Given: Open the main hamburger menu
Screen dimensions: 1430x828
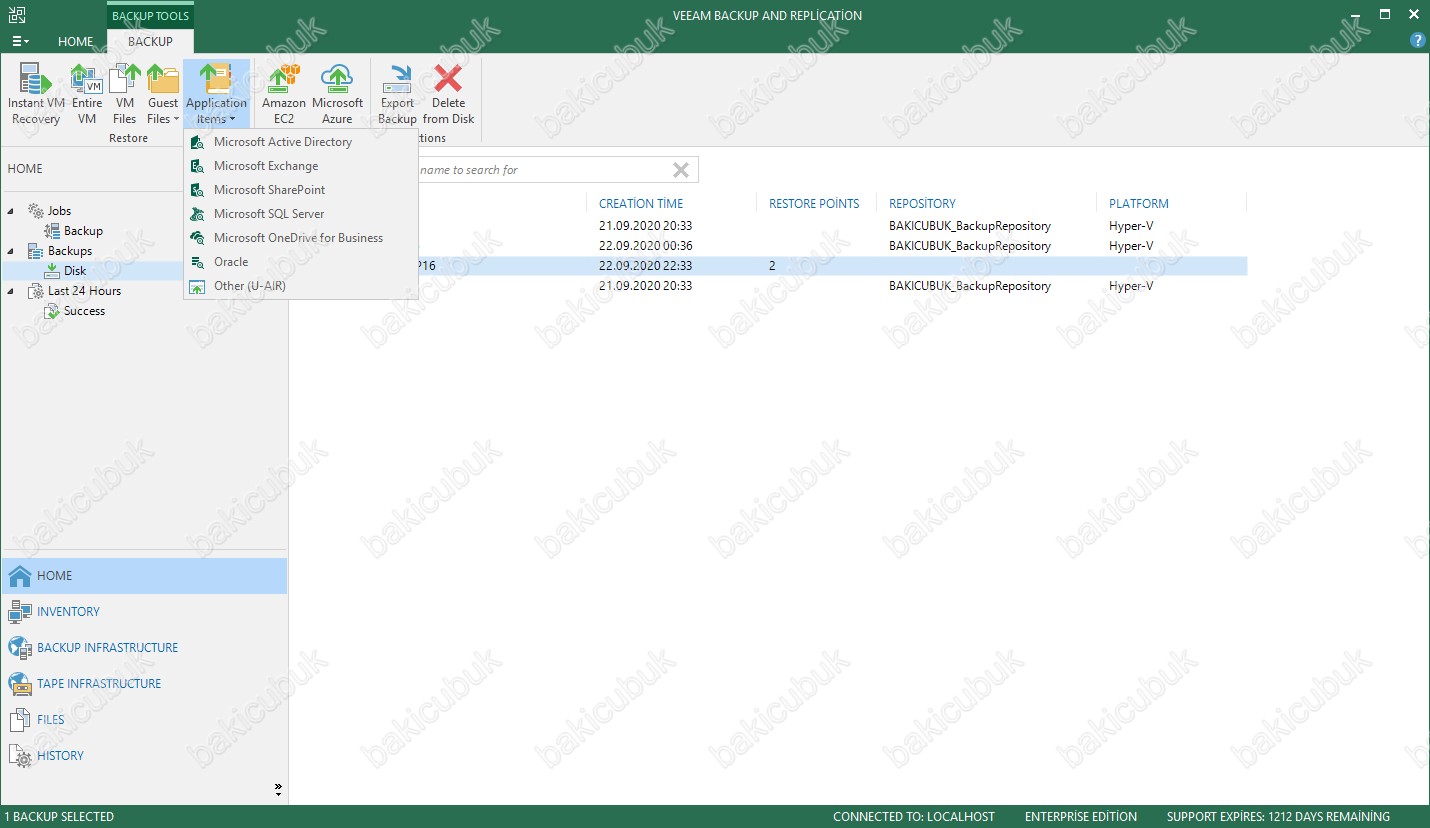Looking at the screenshot, I should coord(20,42).
